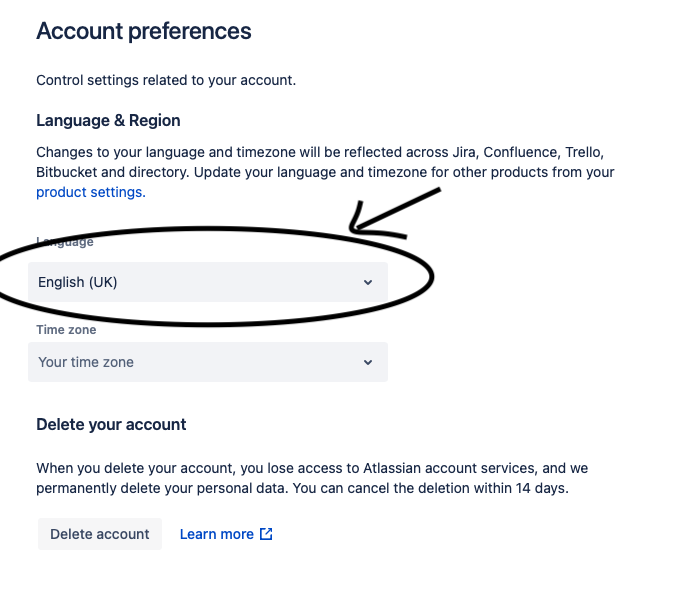Screen dimensions: 694x597
Task: Select the English (UK) value text
Action: 78,282
